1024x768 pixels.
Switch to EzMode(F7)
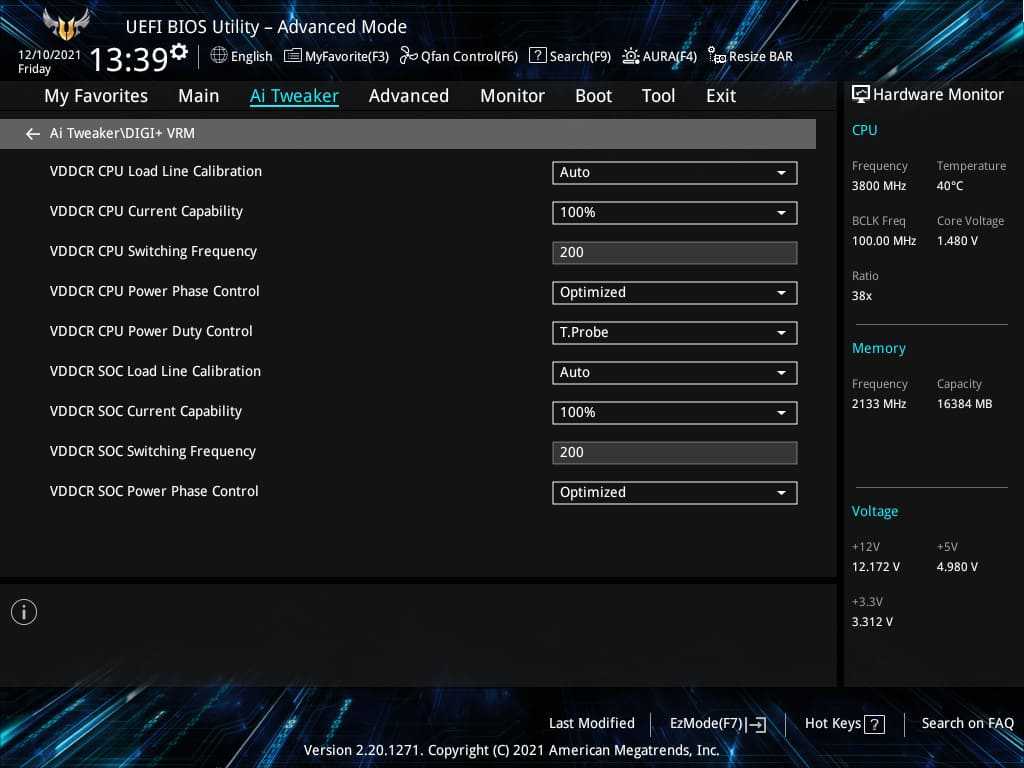[x=717, y=724]
